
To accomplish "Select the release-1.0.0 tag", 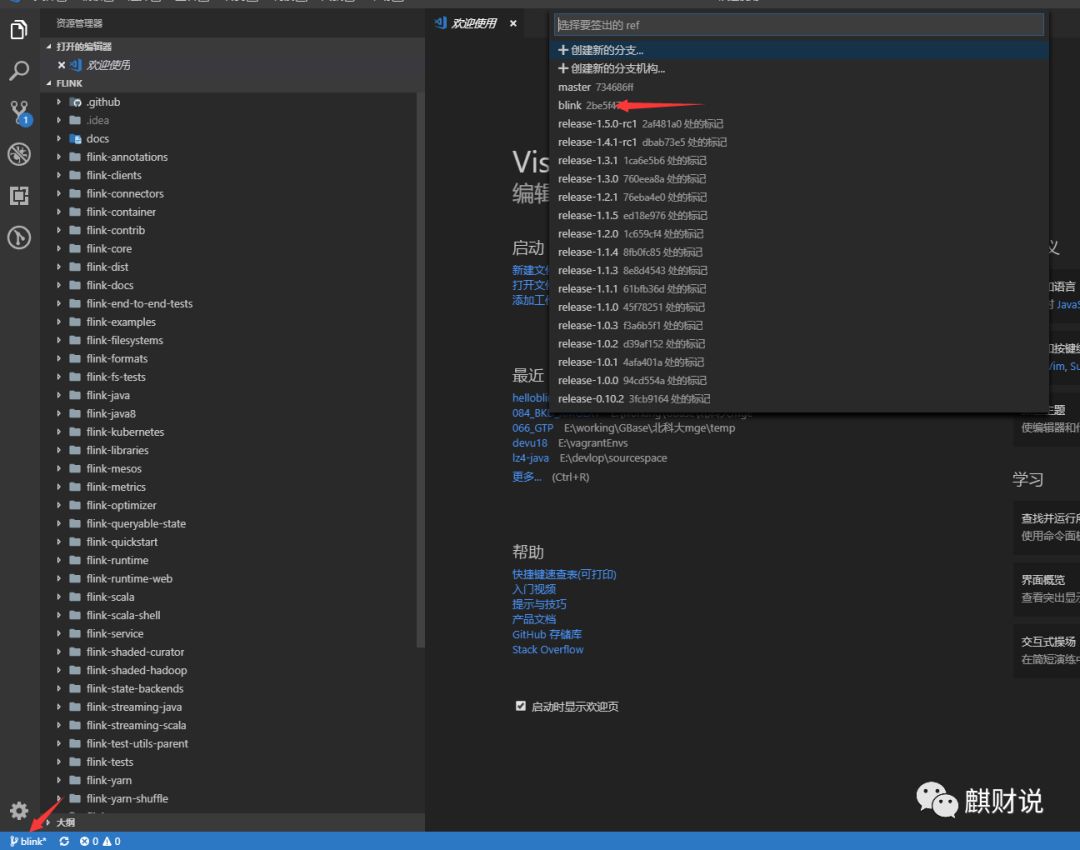I will pos(799,380).
